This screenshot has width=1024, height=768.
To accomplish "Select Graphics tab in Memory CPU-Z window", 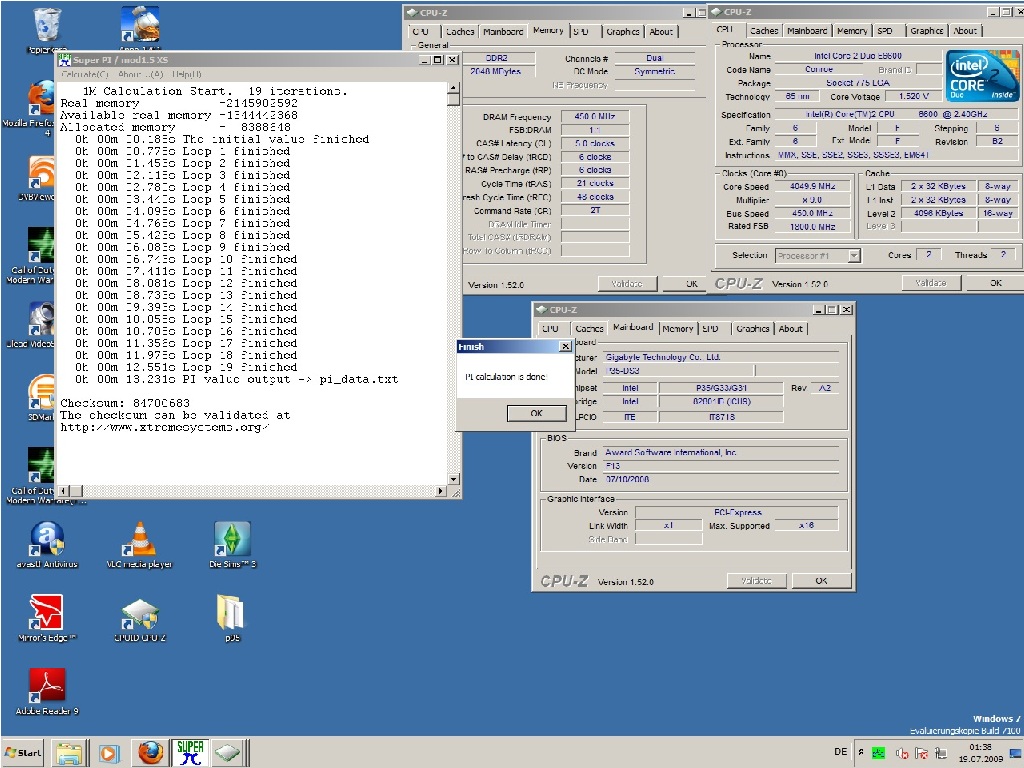I will coord(622,31).
